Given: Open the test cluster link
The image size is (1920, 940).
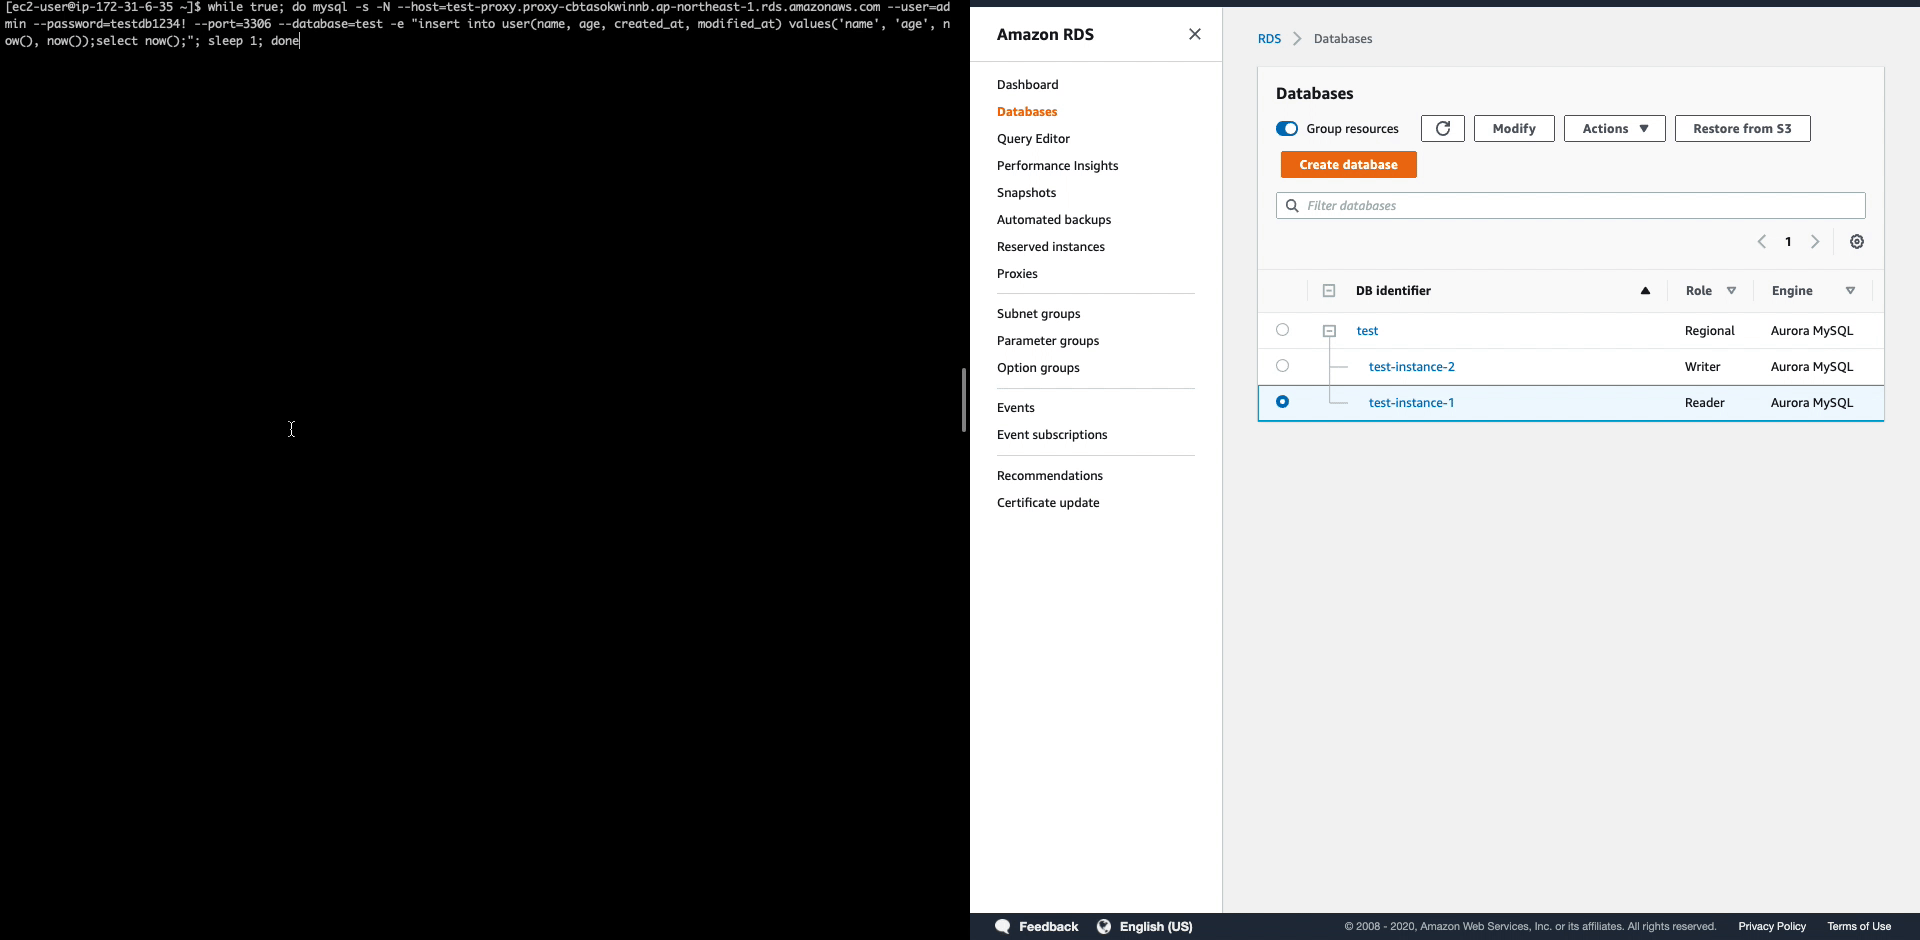Looking at the screenshot, I should tap(1367, 330).
